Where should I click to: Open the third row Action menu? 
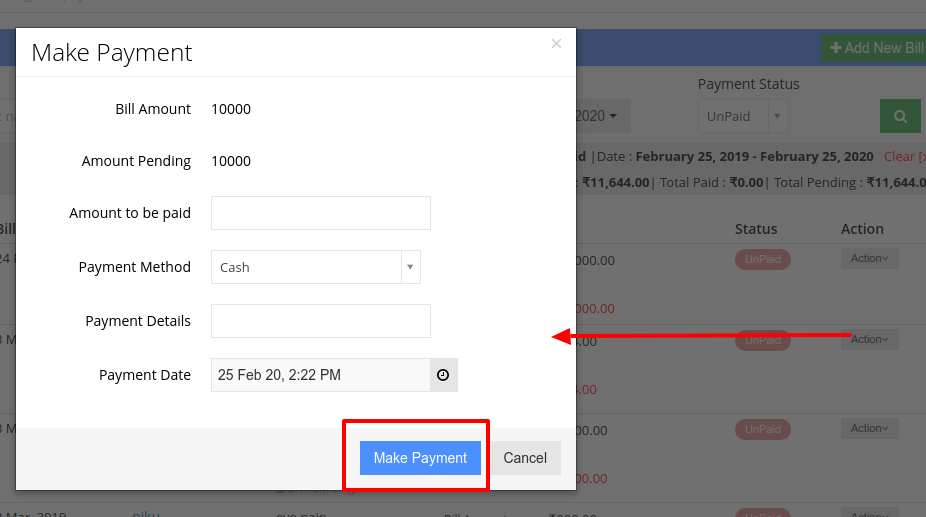tap(869, 428)
